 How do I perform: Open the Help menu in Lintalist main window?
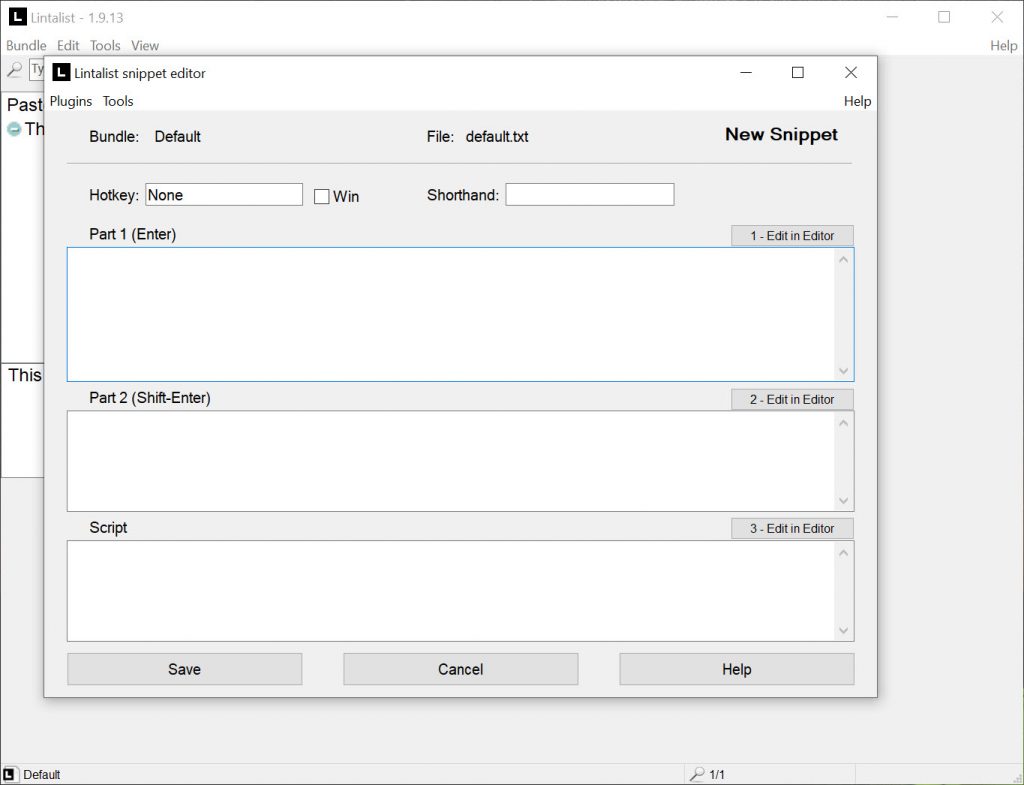point(1003,45)
